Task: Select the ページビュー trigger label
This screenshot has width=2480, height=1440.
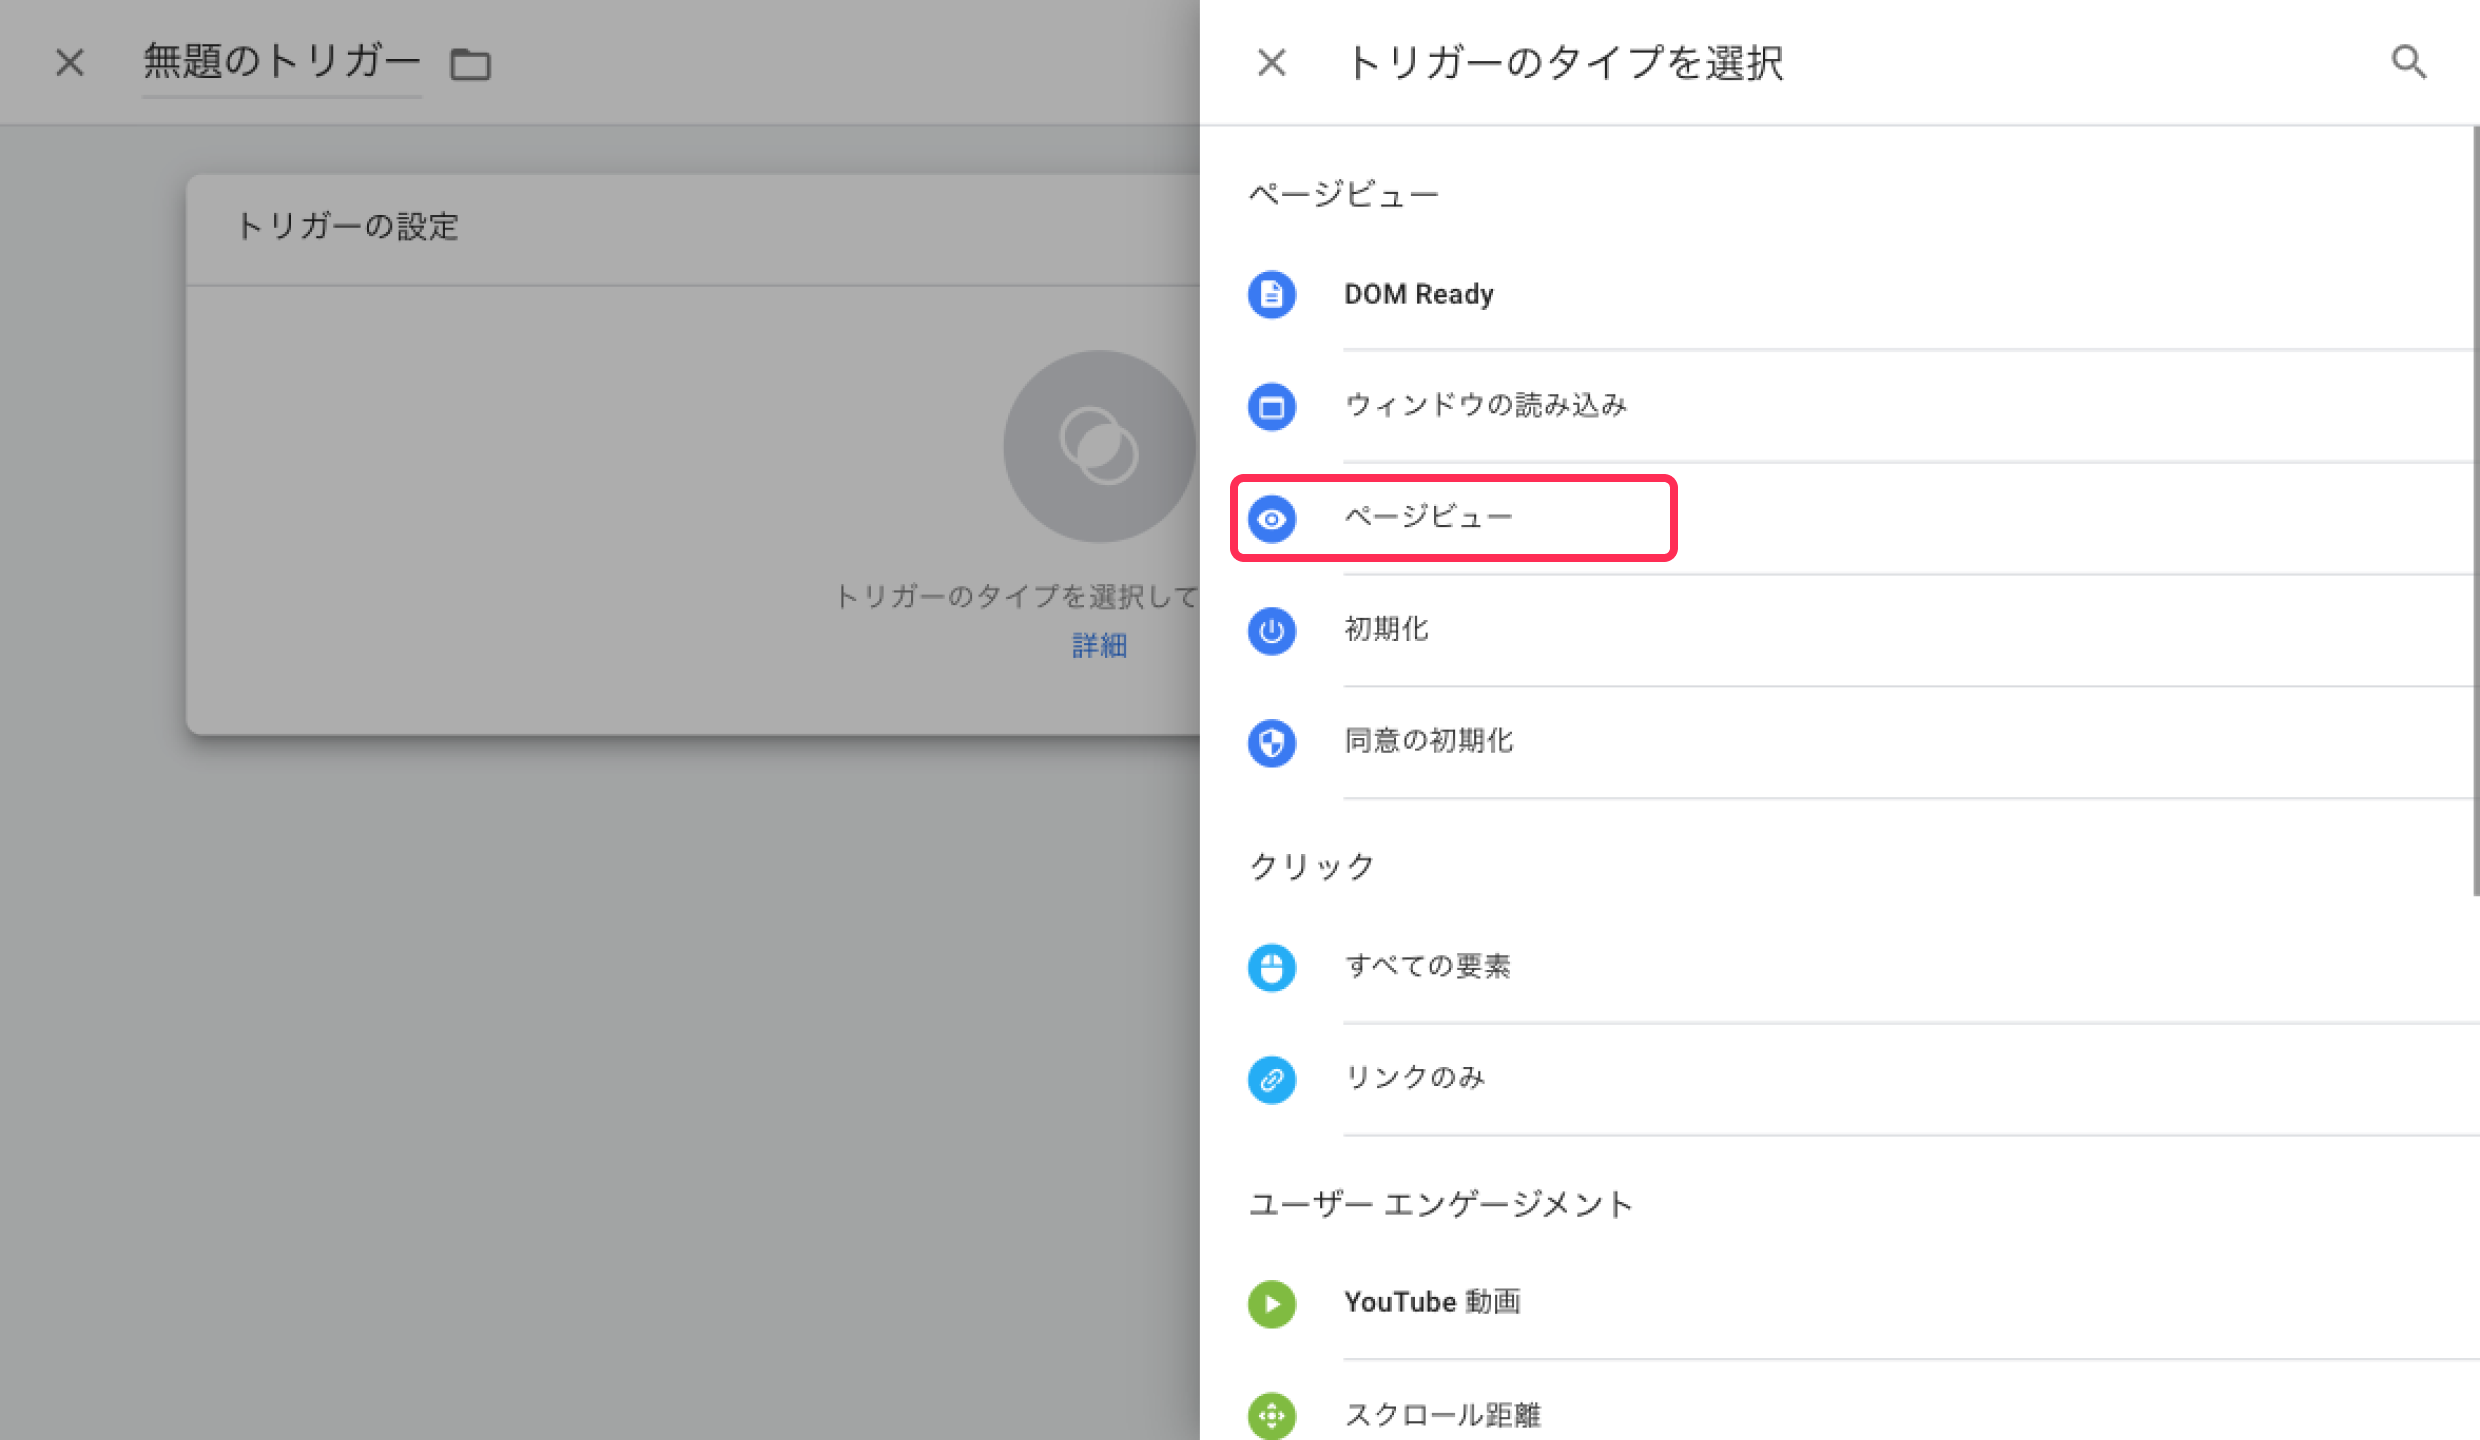Action: coord(1428,518)
